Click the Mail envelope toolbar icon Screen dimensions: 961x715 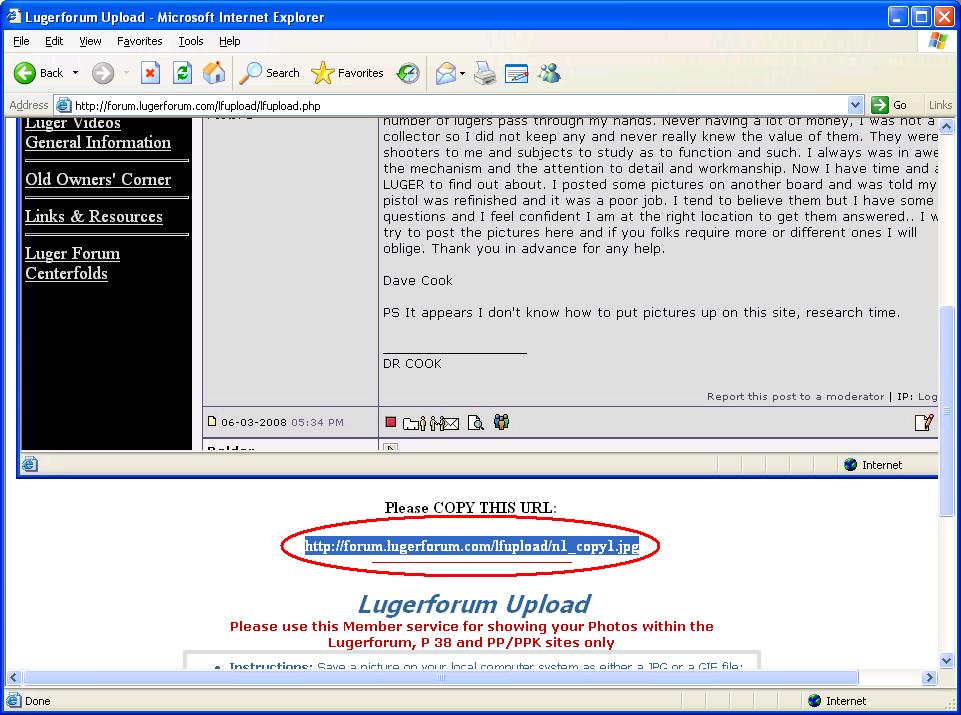coord(446,74)
